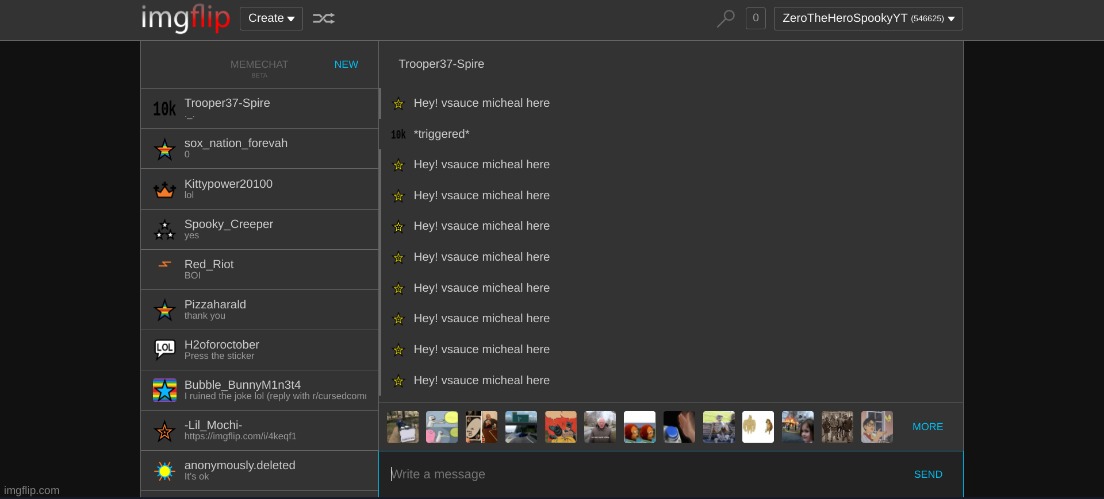Click the MEMECHAT beta heading

click(x=259, y=67)
